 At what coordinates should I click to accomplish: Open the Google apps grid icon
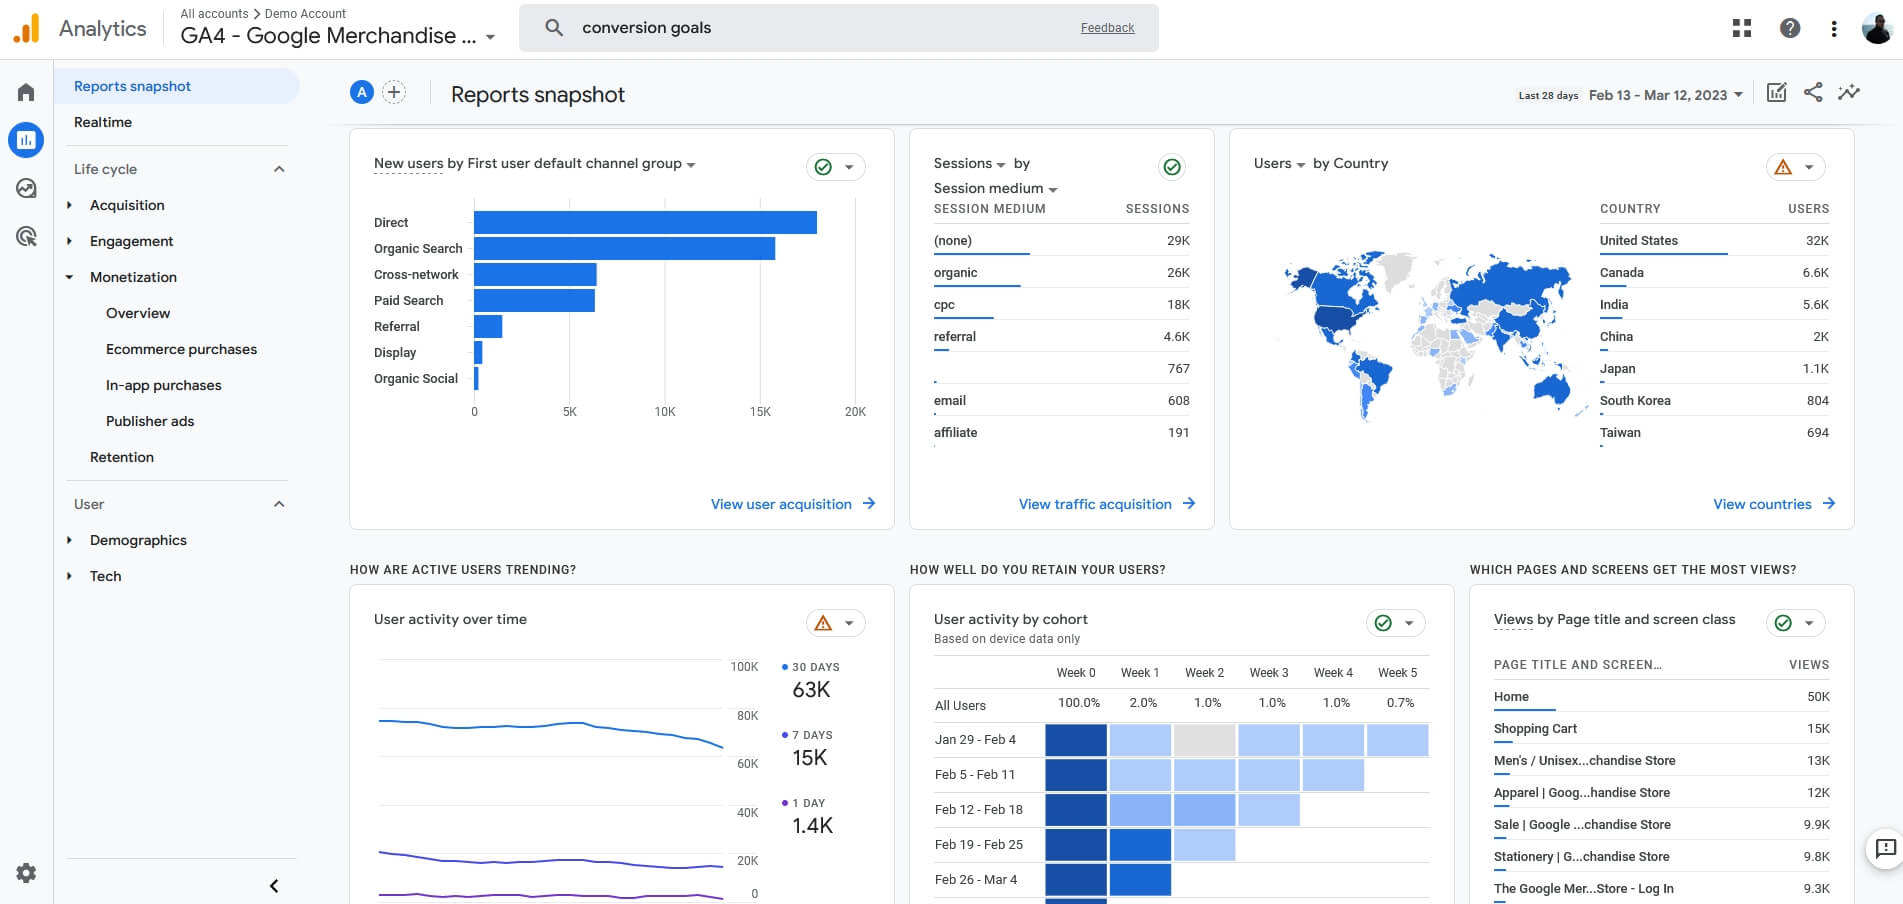(x=1742, y=28)
